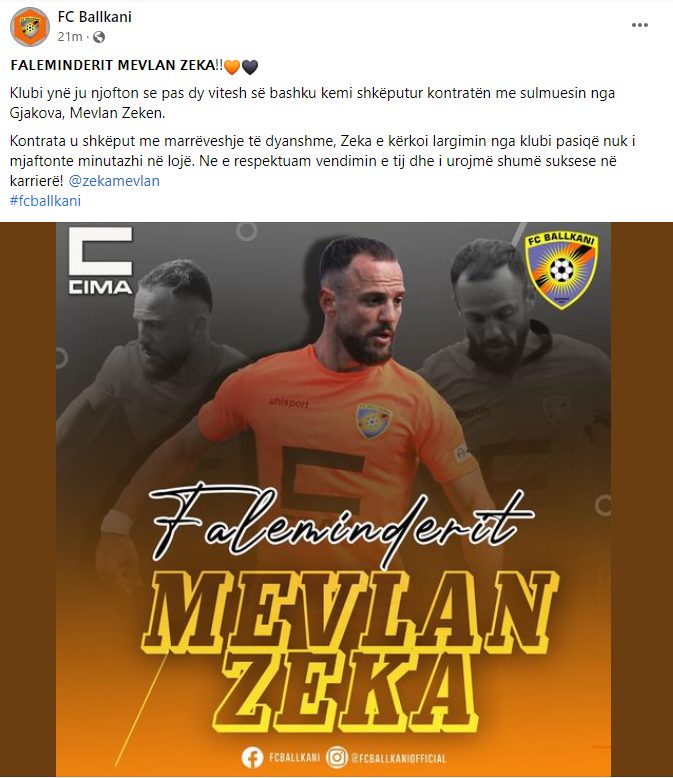Click the orange heart emoji in headline
The height and width of the screenshot is (778, 673).
pyautogui.click(x=232, y=66)
